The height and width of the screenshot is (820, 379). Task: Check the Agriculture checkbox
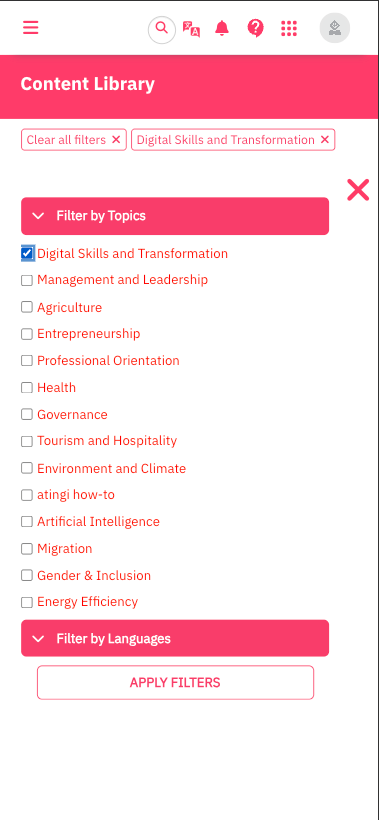coord(27,307)
